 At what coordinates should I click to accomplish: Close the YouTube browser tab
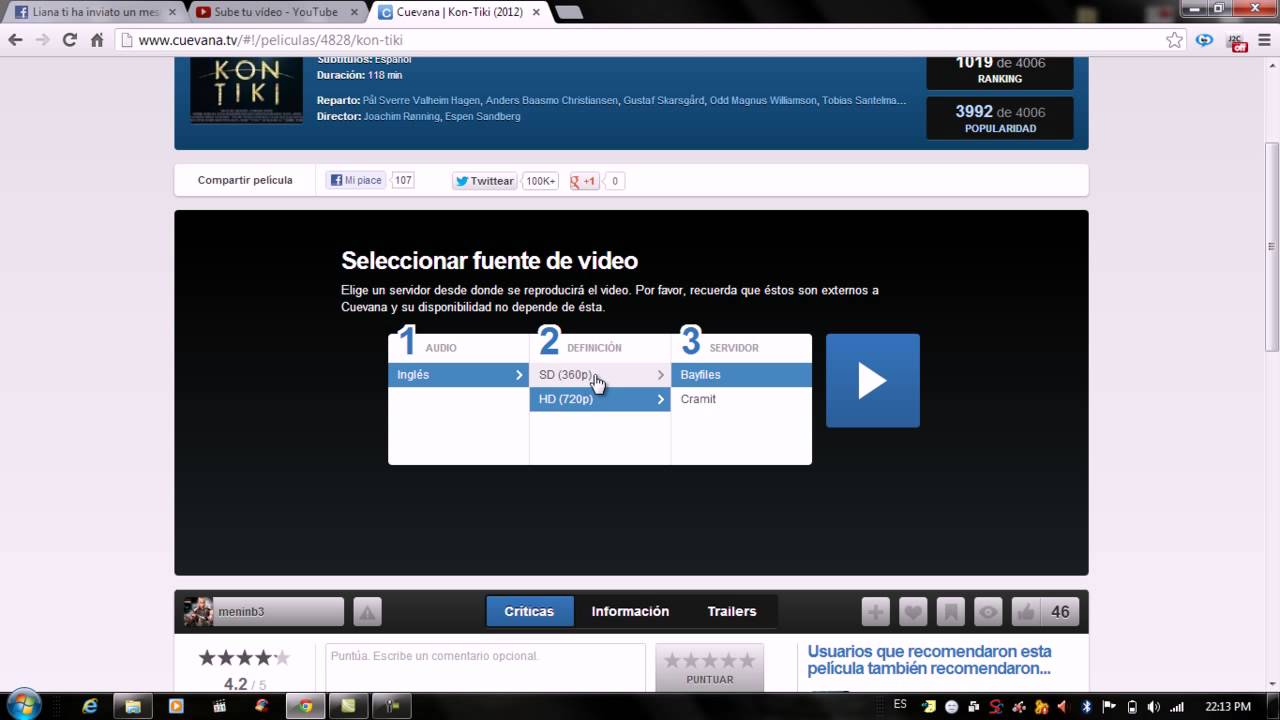[x=353, y=12]
